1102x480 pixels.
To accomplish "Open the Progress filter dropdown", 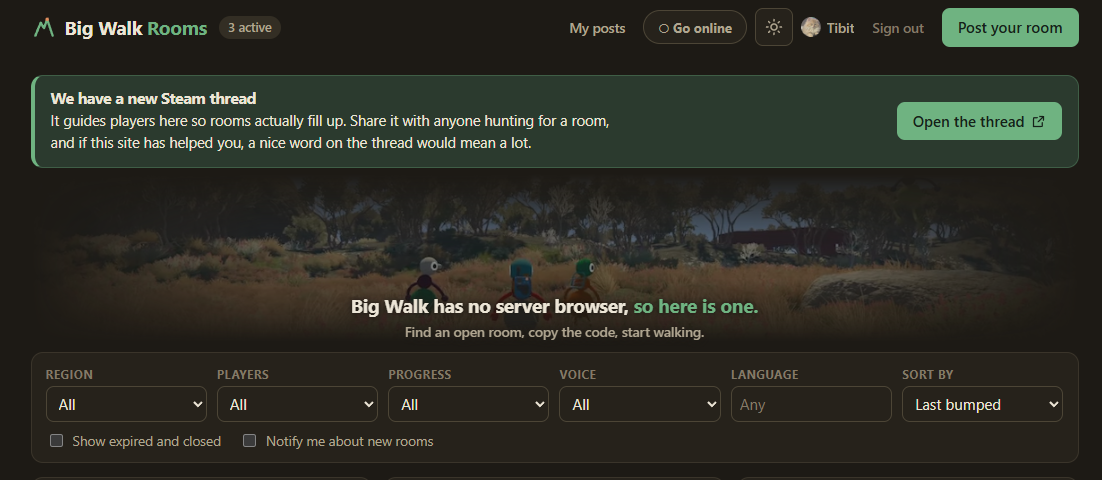I will [x=468, y=404].
